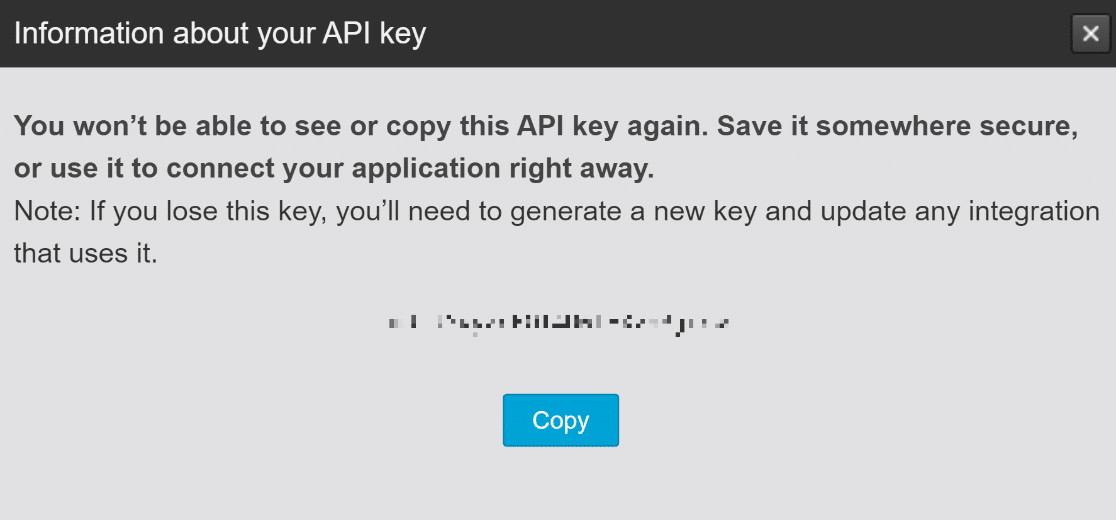This screenshot has height=520, width=1116.
Task: Close the API key information dialog
Action: 1090,33
